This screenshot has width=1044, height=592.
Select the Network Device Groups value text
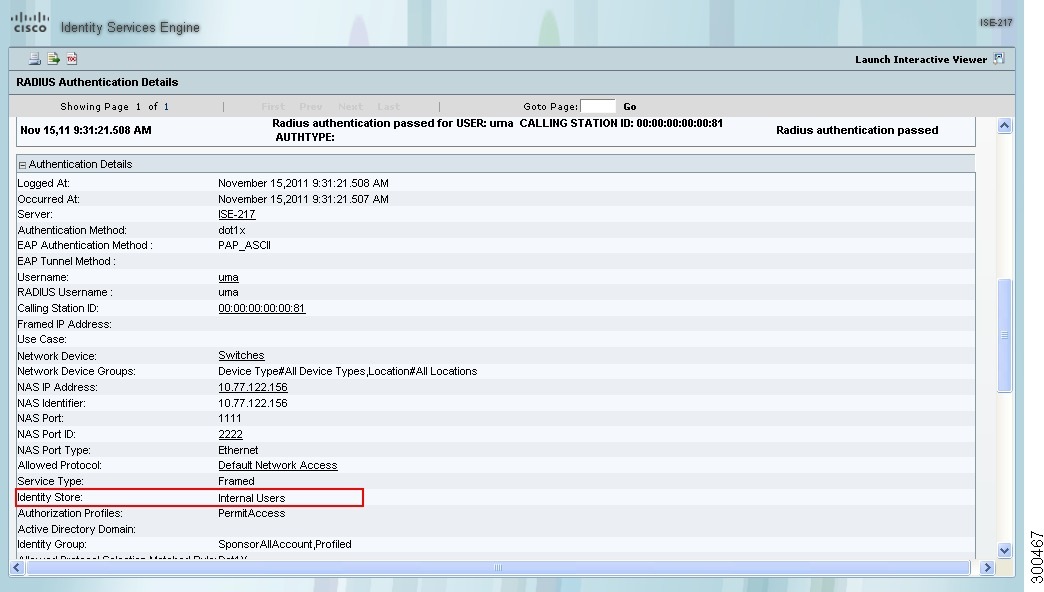coord(348,372)
